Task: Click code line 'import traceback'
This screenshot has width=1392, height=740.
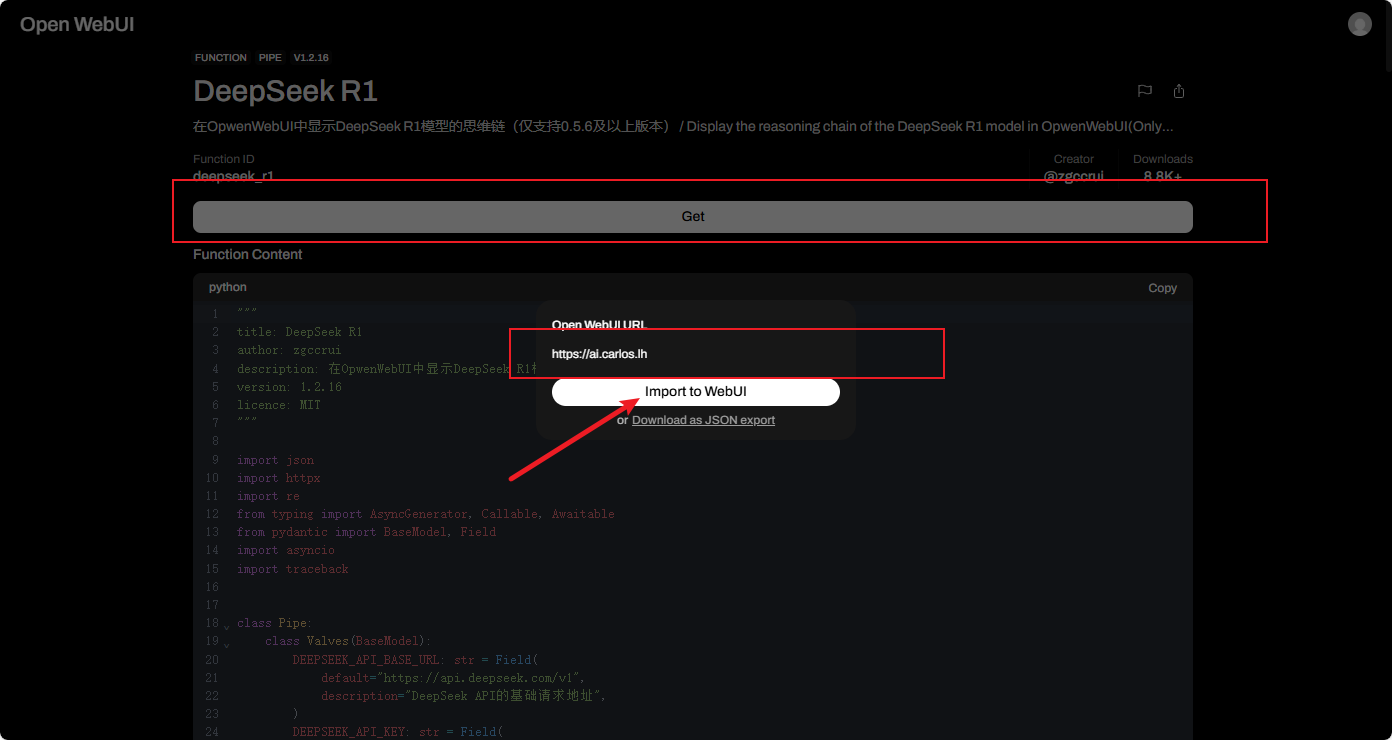Action: (293, 569)
